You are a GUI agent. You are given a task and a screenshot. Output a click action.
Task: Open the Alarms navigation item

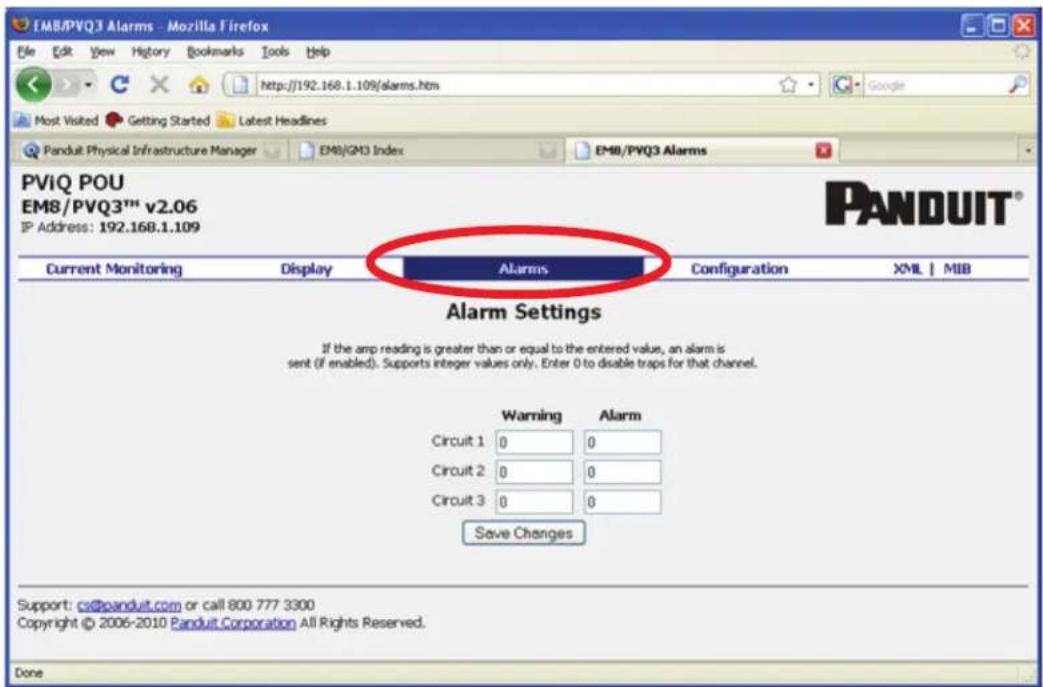(523, 269)
